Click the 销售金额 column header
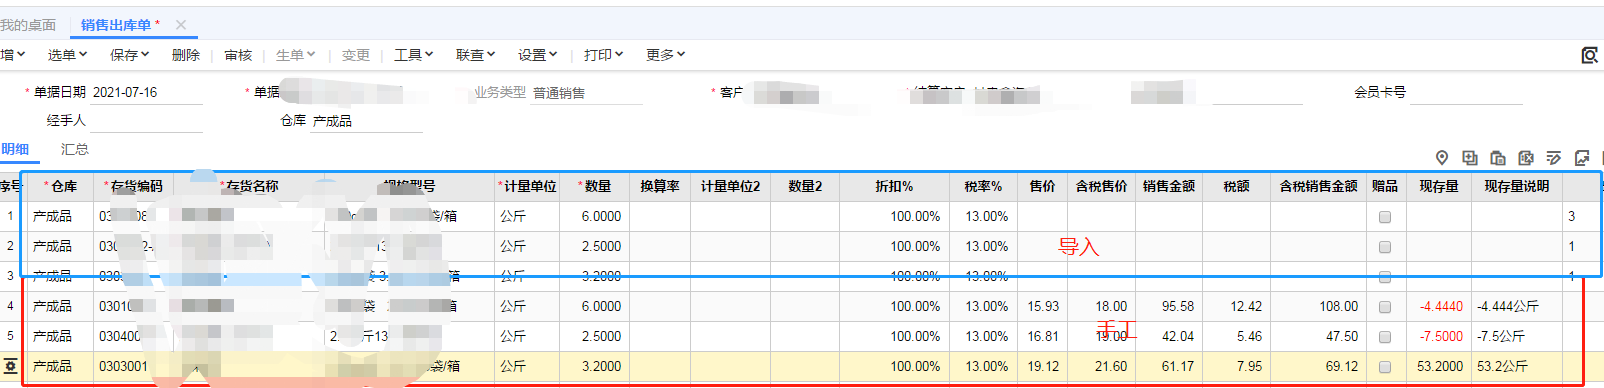 [1169, 186]
